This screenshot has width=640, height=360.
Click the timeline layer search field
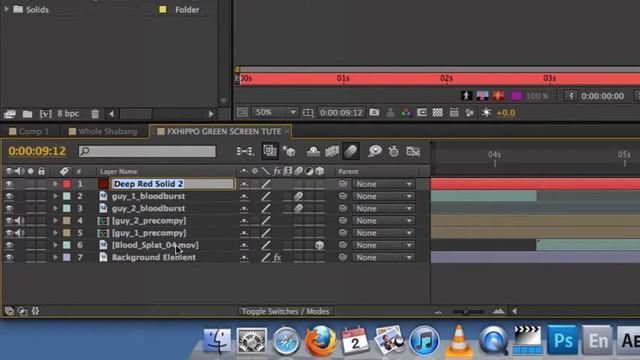[x=147, y=151]
